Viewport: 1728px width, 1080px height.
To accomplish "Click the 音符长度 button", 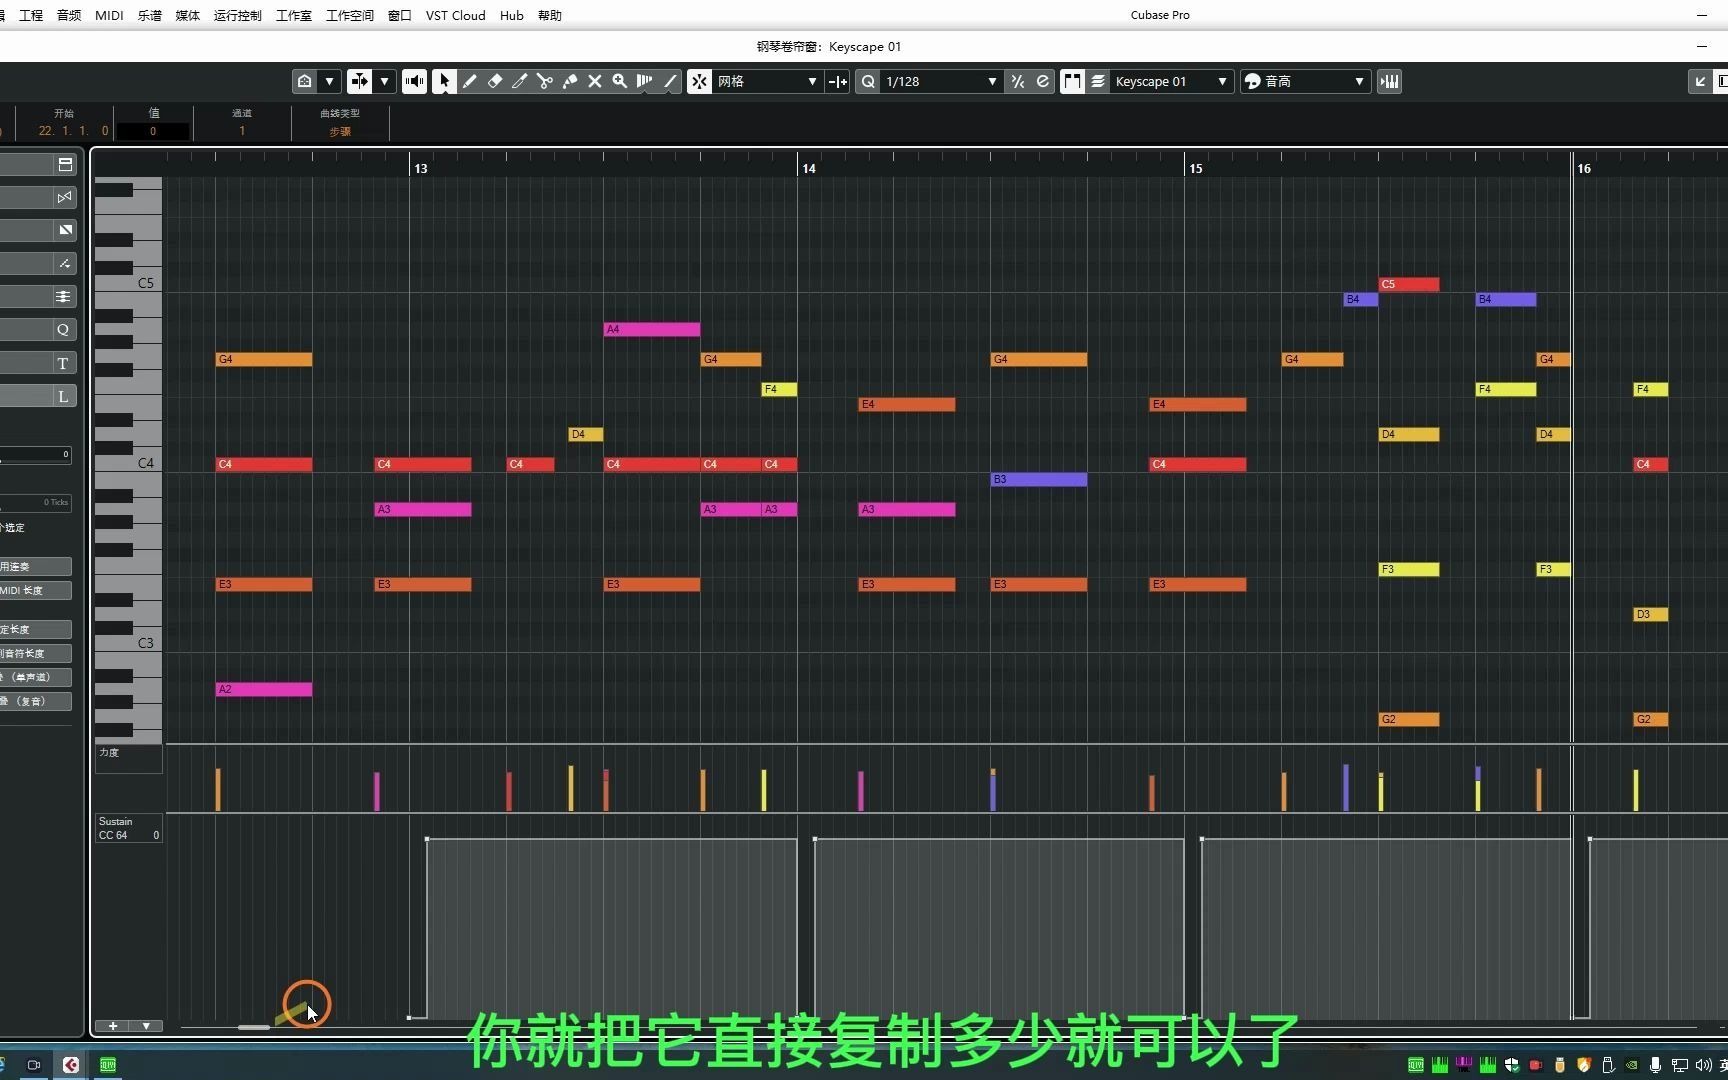I will (35, 653).
